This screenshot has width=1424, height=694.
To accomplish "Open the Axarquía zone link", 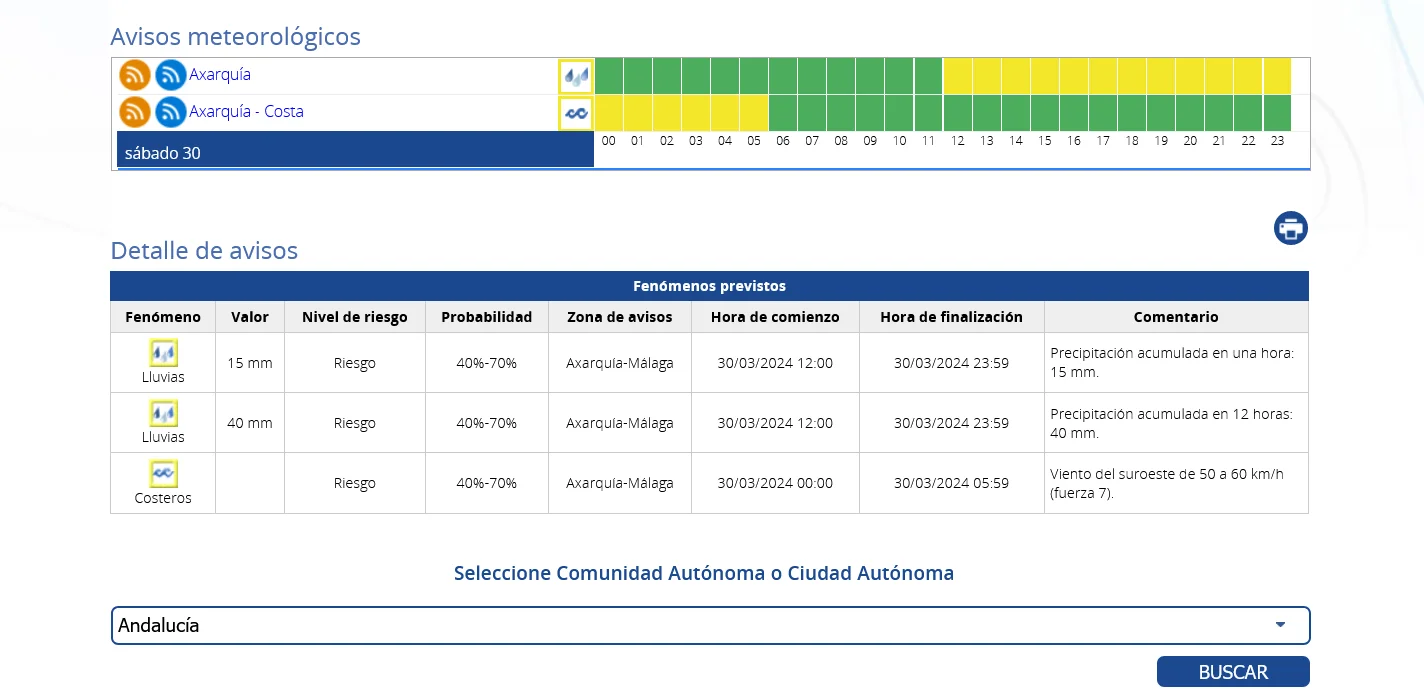I will [x=220, y=75].
